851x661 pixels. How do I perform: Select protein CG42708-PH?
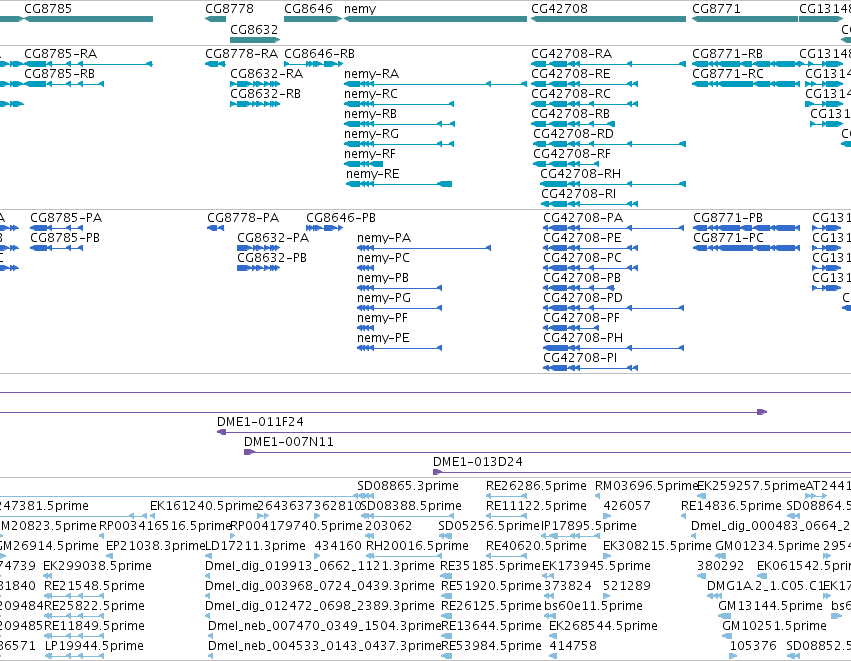[614, 348]
